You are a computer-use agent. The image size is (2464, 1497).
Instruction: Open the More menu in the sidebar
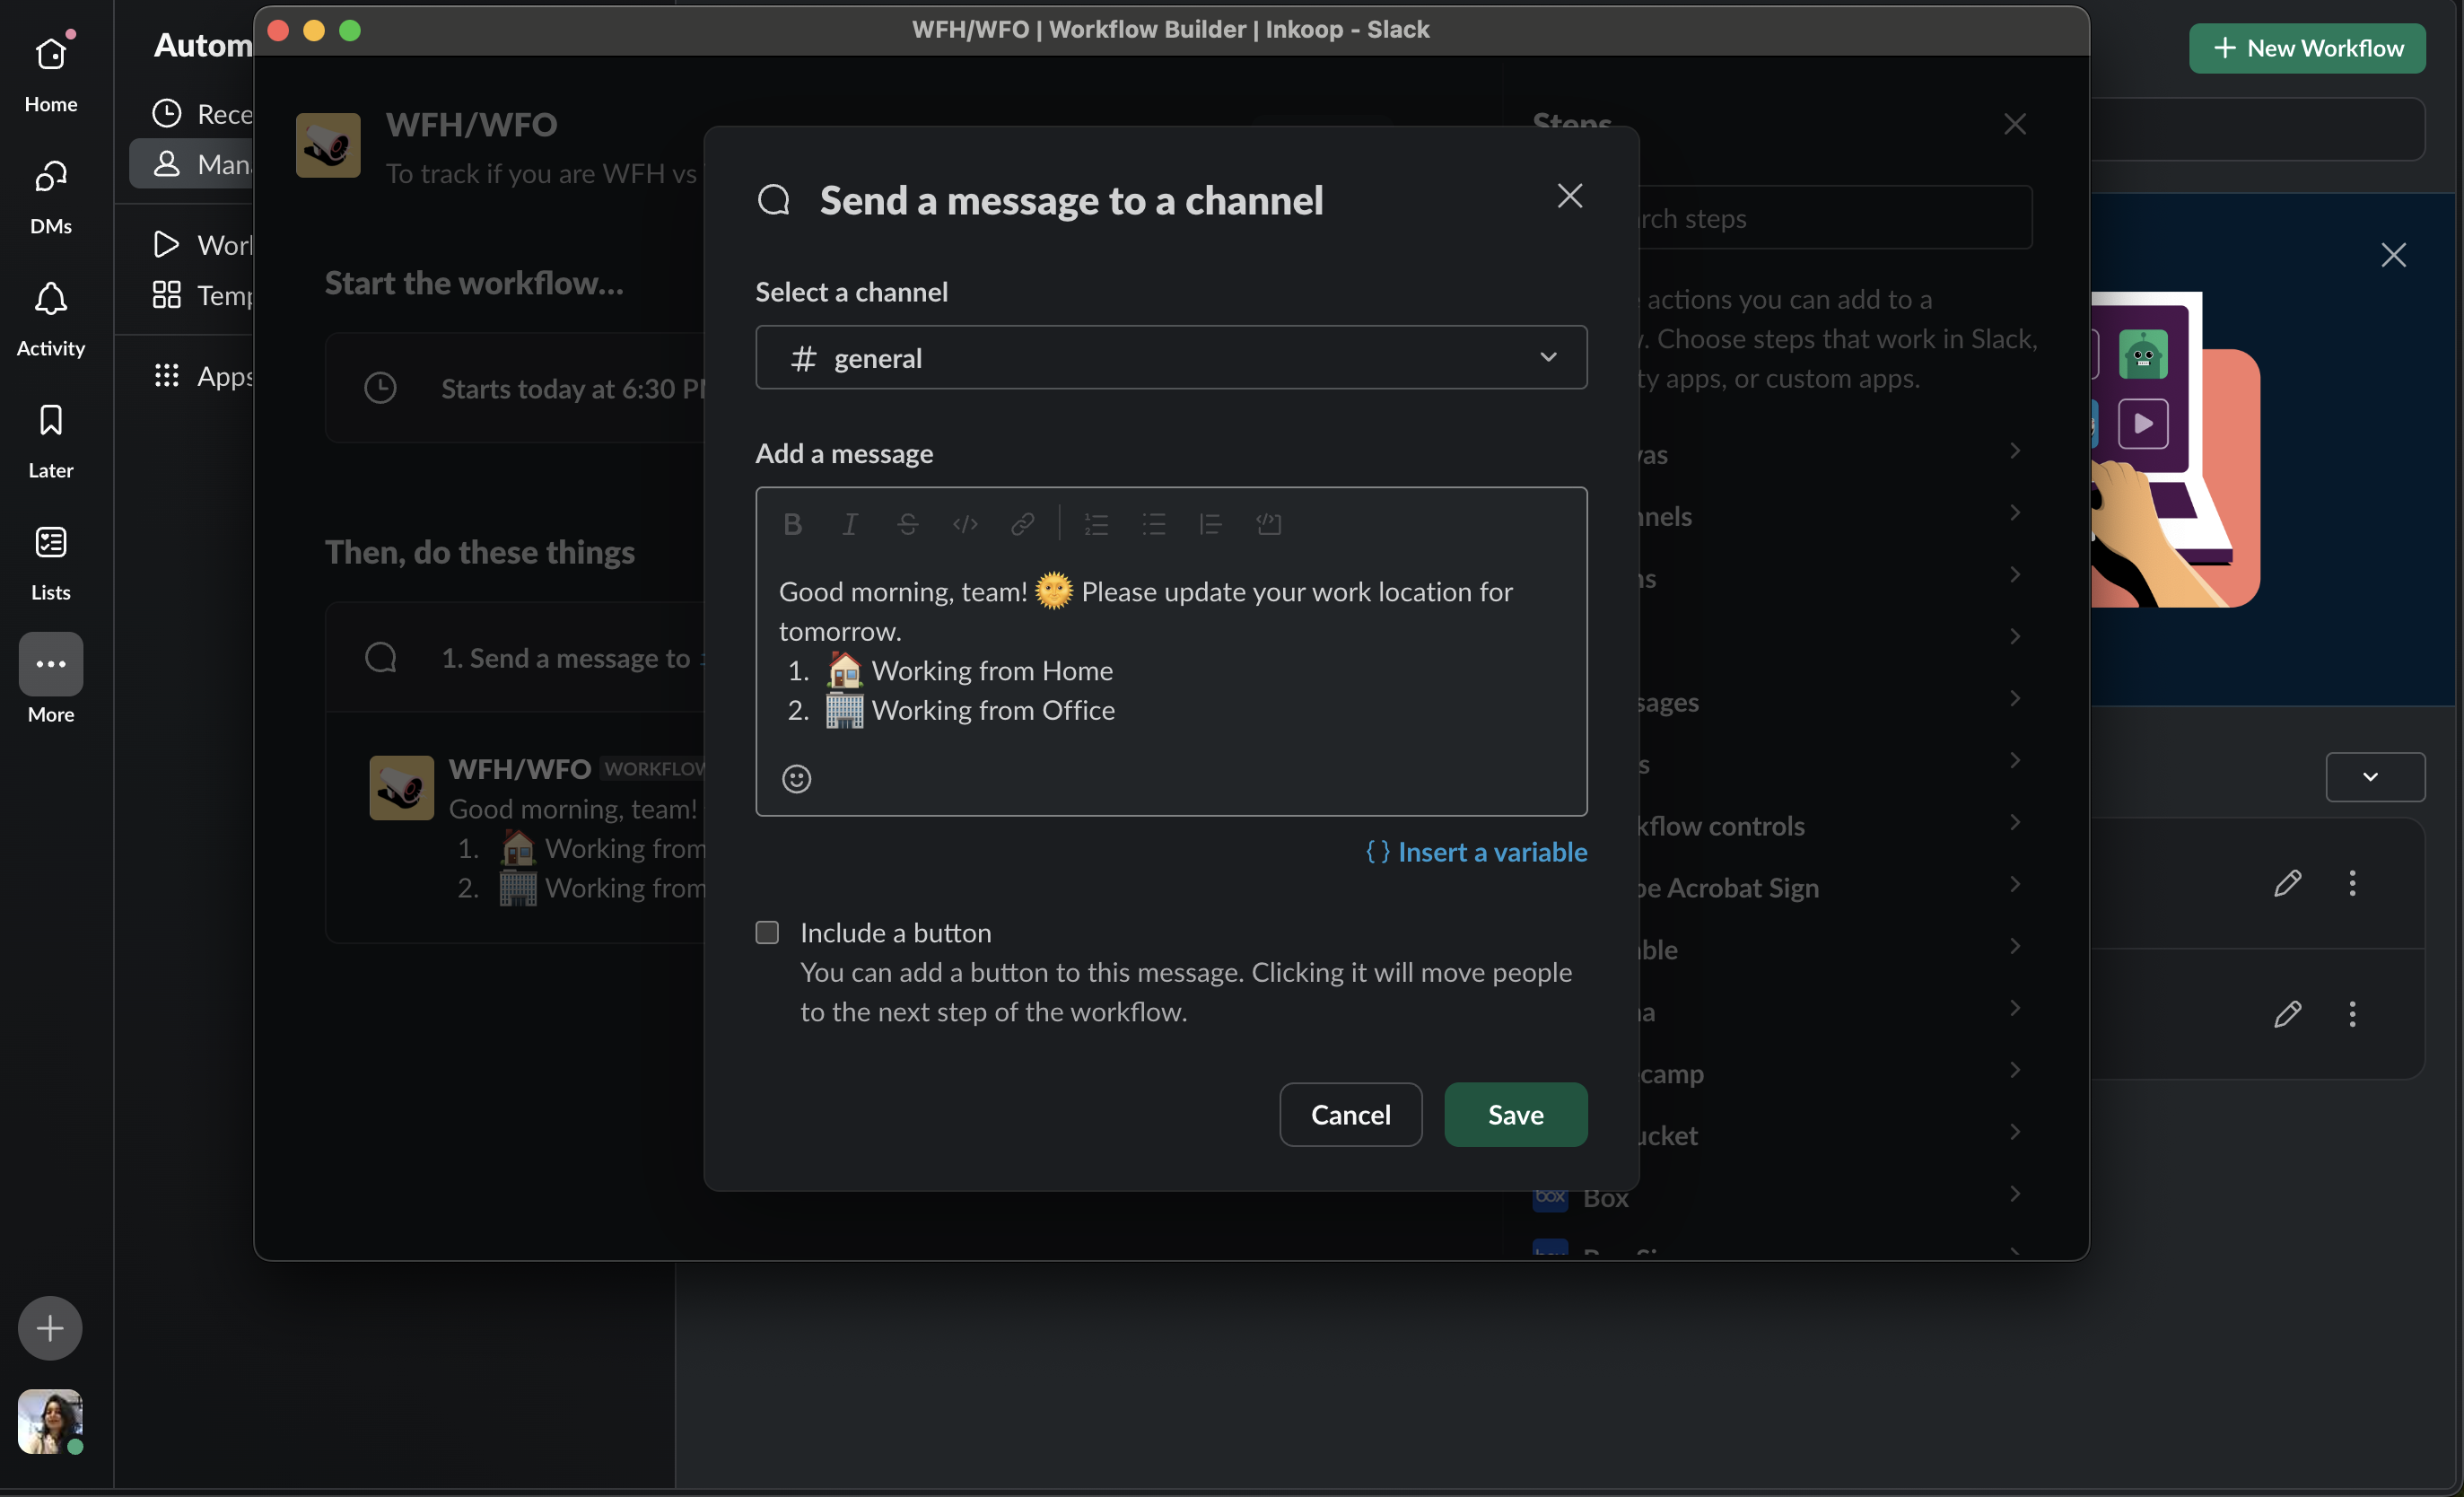[x=51, y=680]
